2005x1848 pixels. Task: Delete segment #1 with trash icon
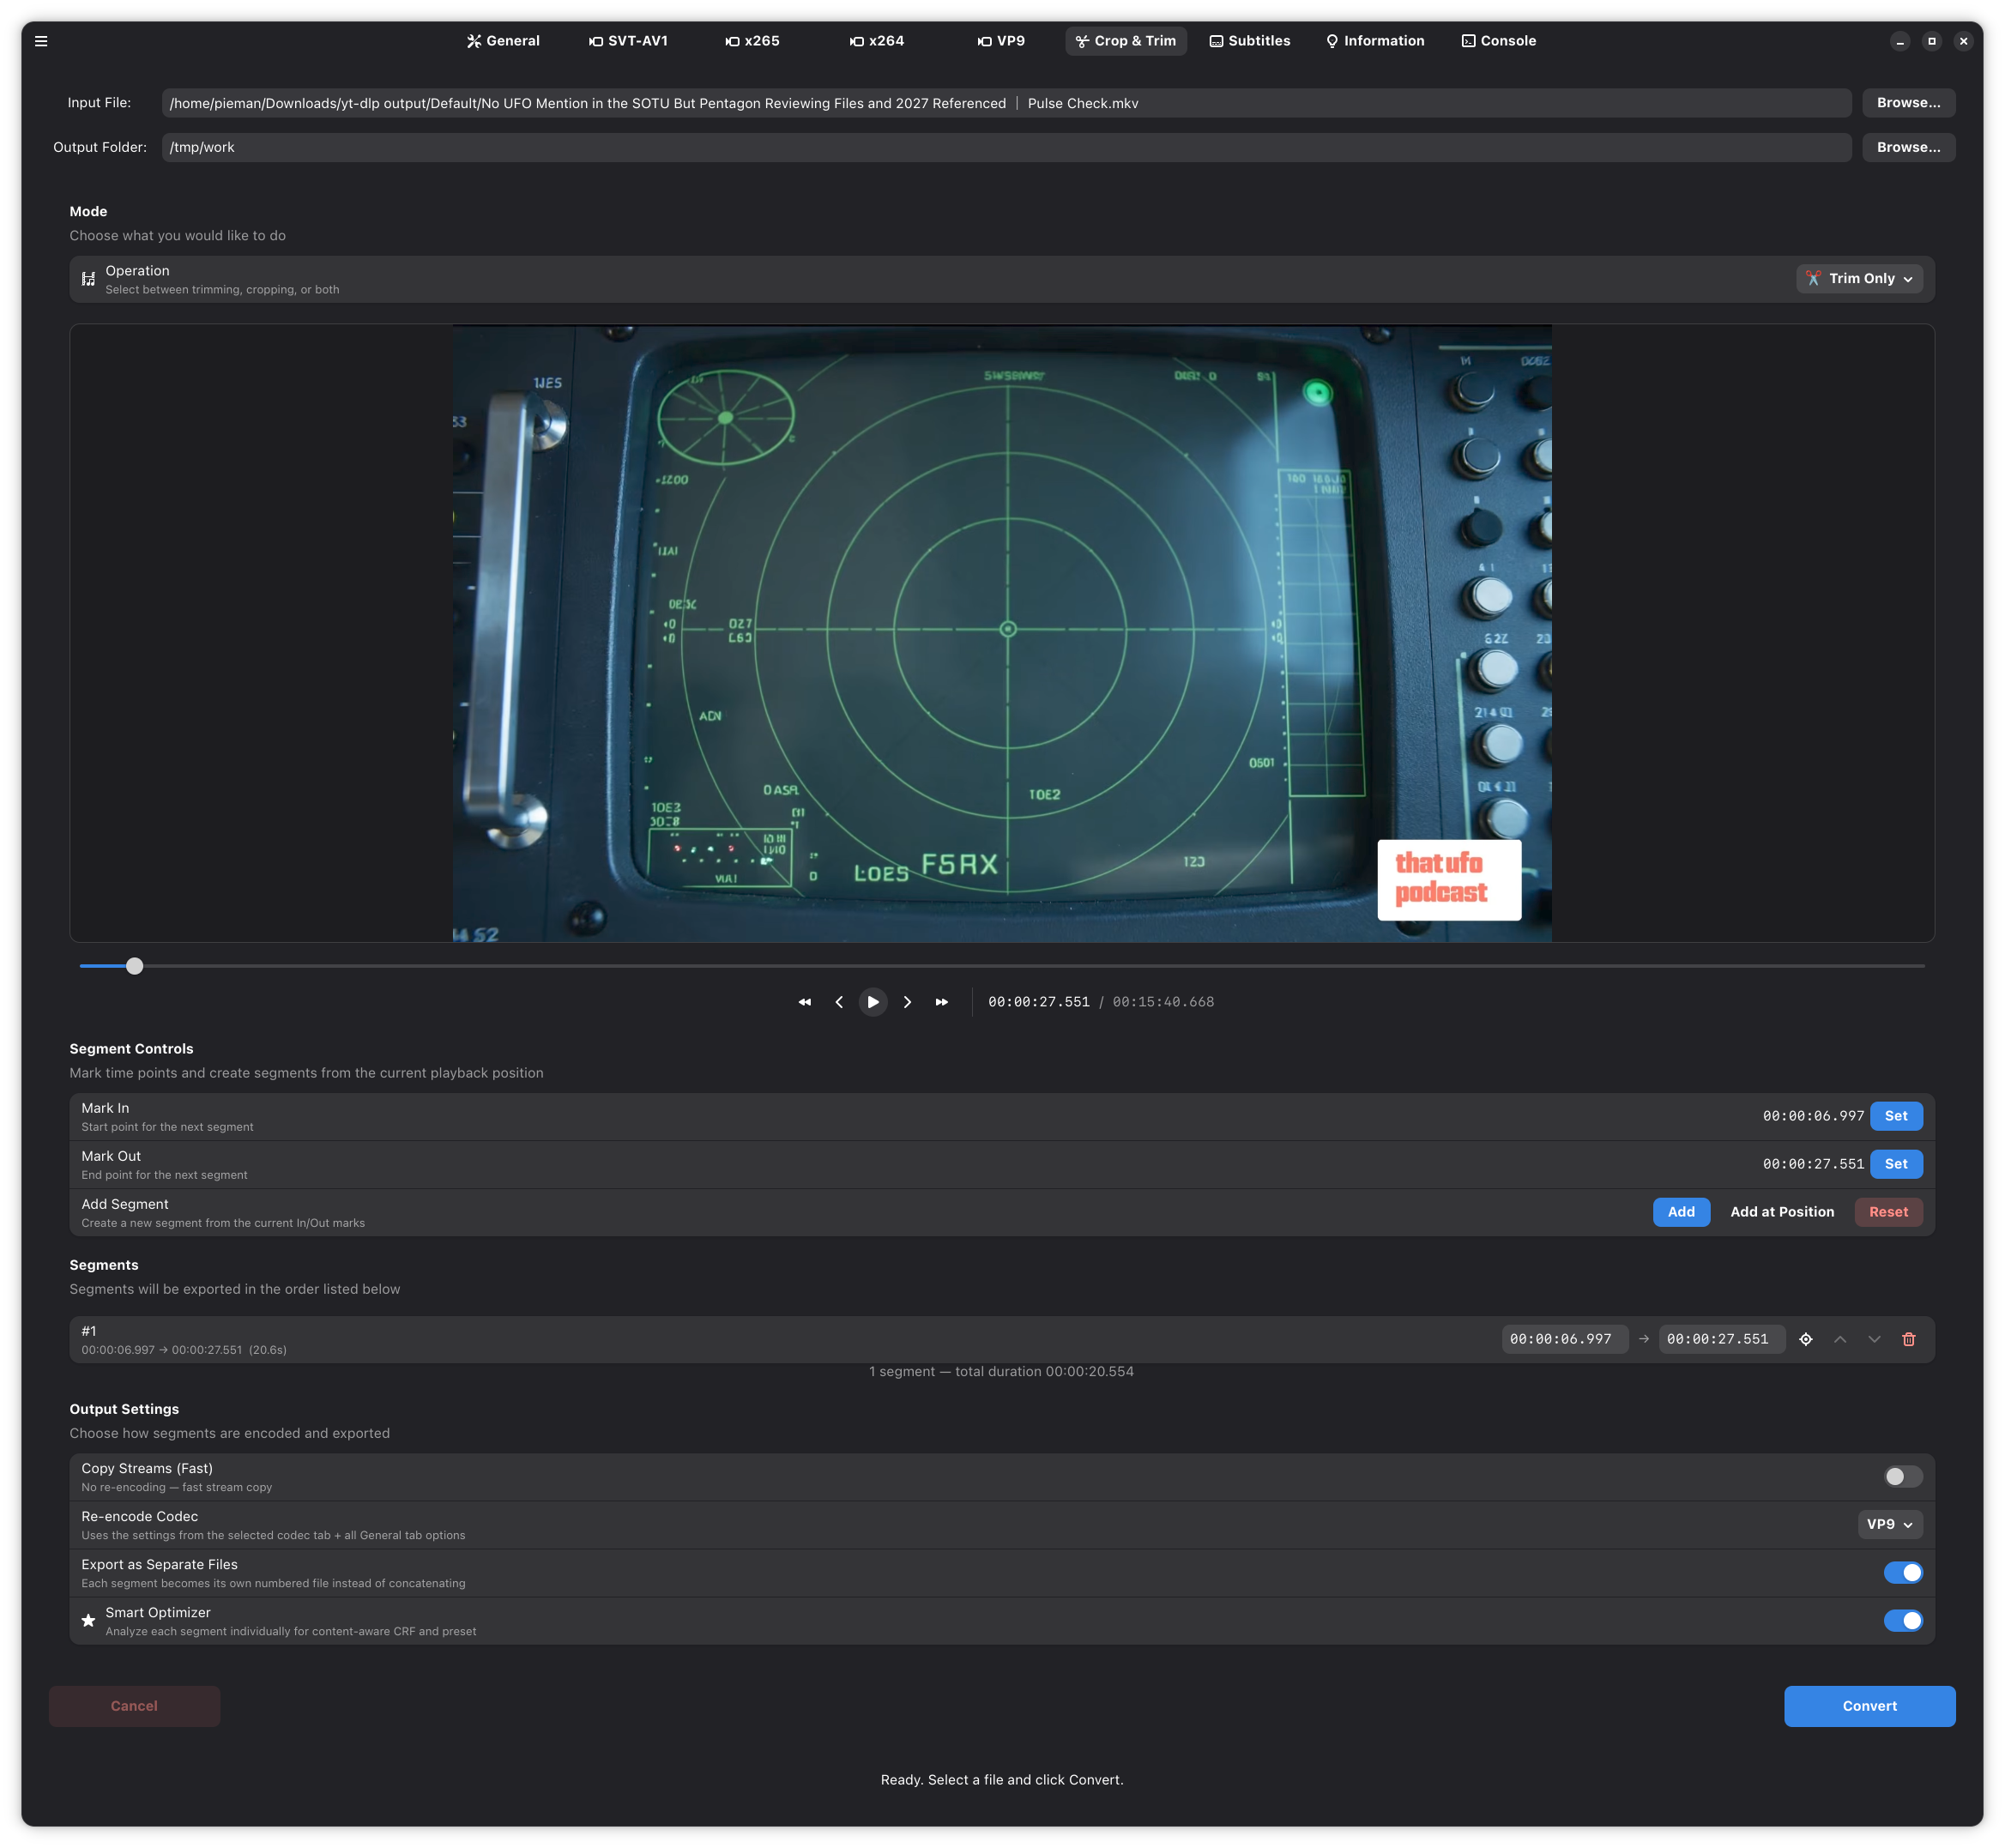point(1908,1339)
